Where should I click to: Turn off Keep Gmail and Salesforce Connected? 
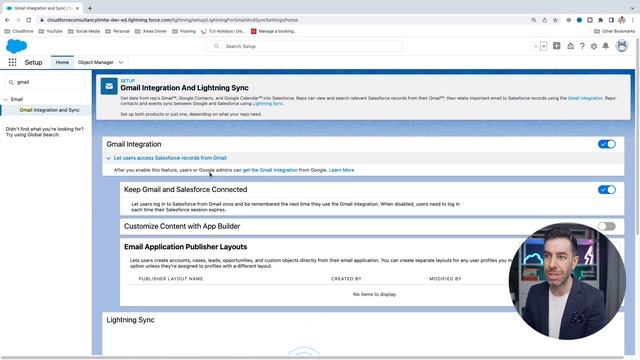(607, 189)
